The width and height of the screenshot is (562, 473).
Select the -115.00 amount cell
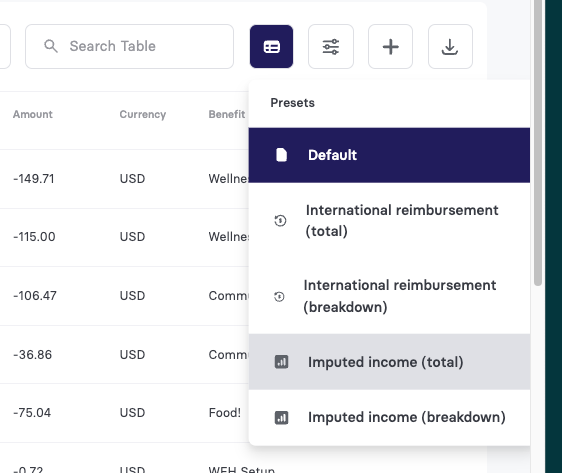[34, 236]
